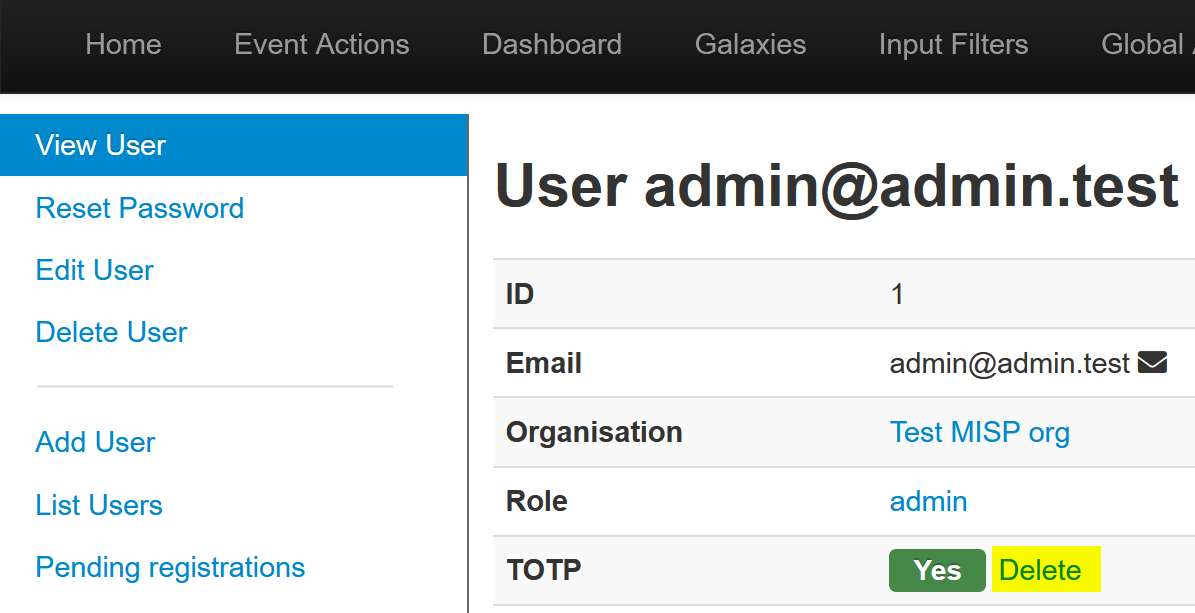Click Delete User in the sidebar
Viewport: 1195px width, 613px height.
point(111,332)
